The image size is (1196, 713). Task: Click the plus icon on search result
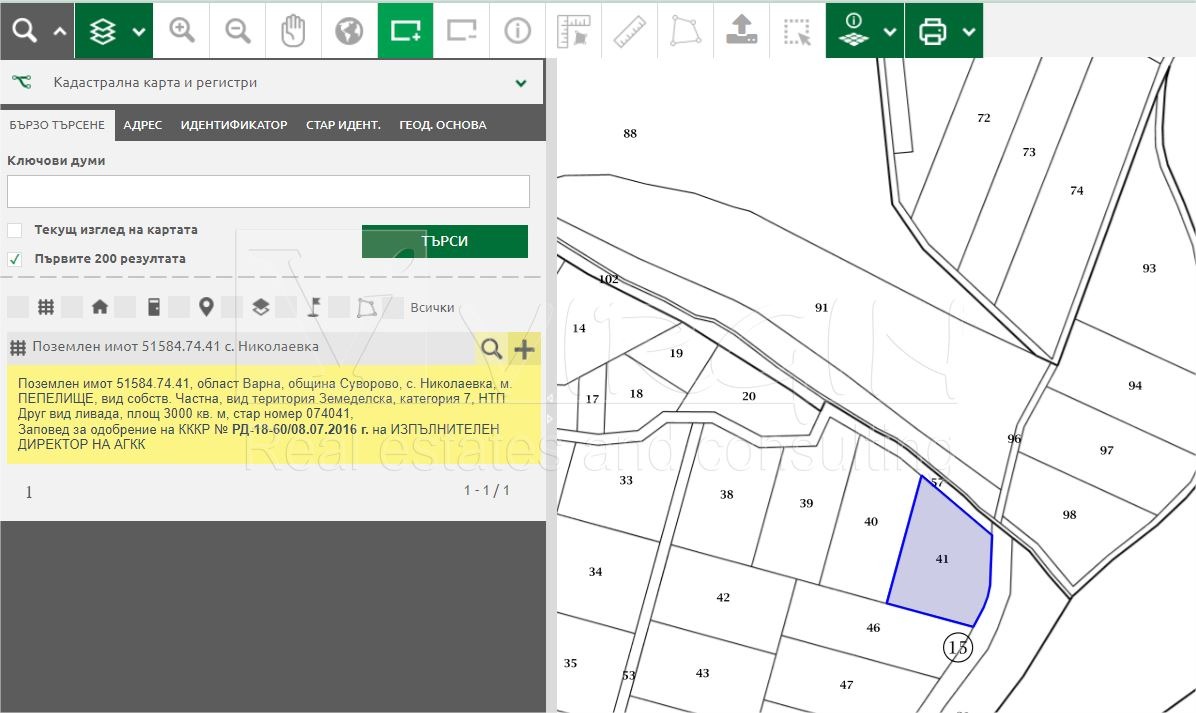coord(524,348)
